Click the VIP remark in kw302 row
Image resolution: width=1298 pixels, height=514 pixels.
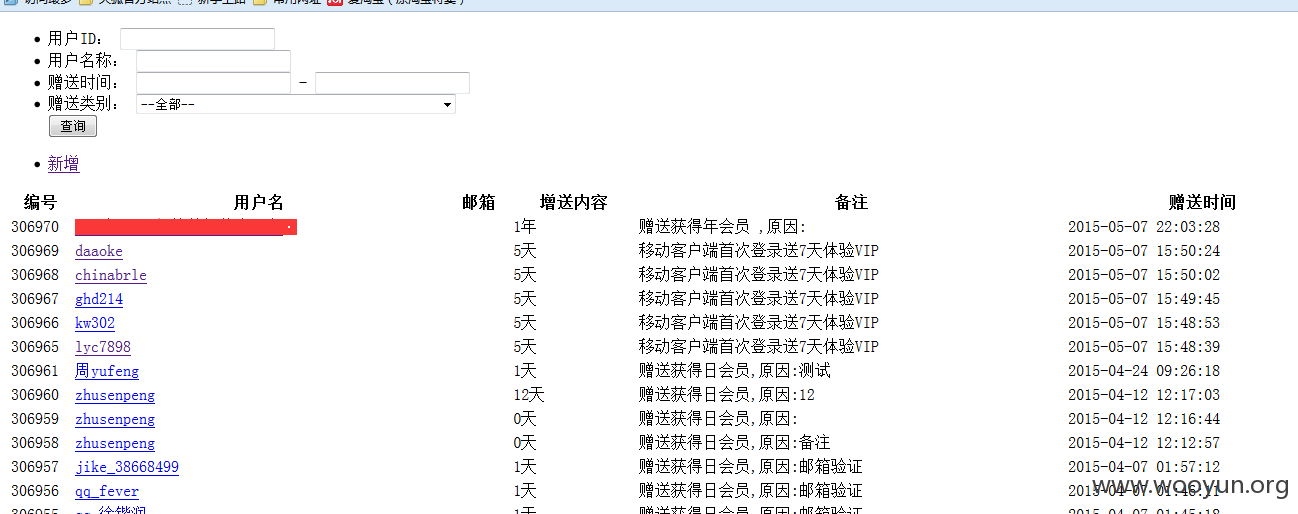click(x=759, y=323)
